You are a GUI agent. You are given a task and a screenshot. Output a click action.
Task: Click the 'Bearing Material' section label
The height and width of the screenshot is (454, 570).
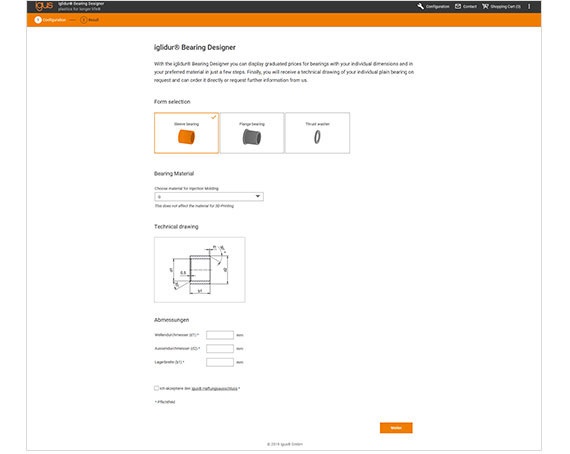point(174,174)
